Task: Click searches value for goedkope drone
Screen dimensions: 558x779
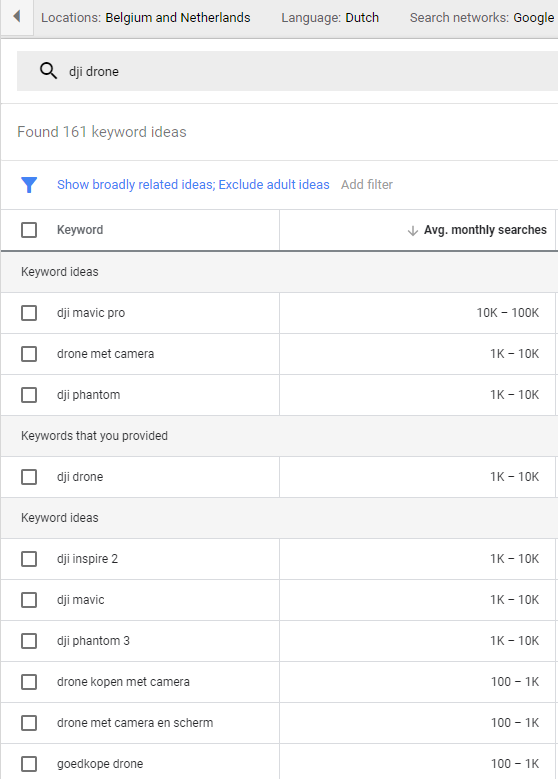Action: (515, 764)
